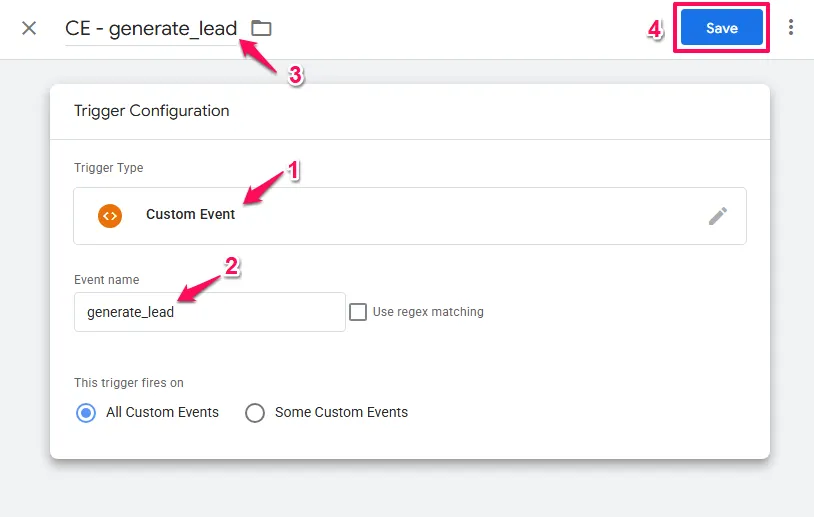
Task: Save the trigger with the Save button
Action: tap(721, 28)
